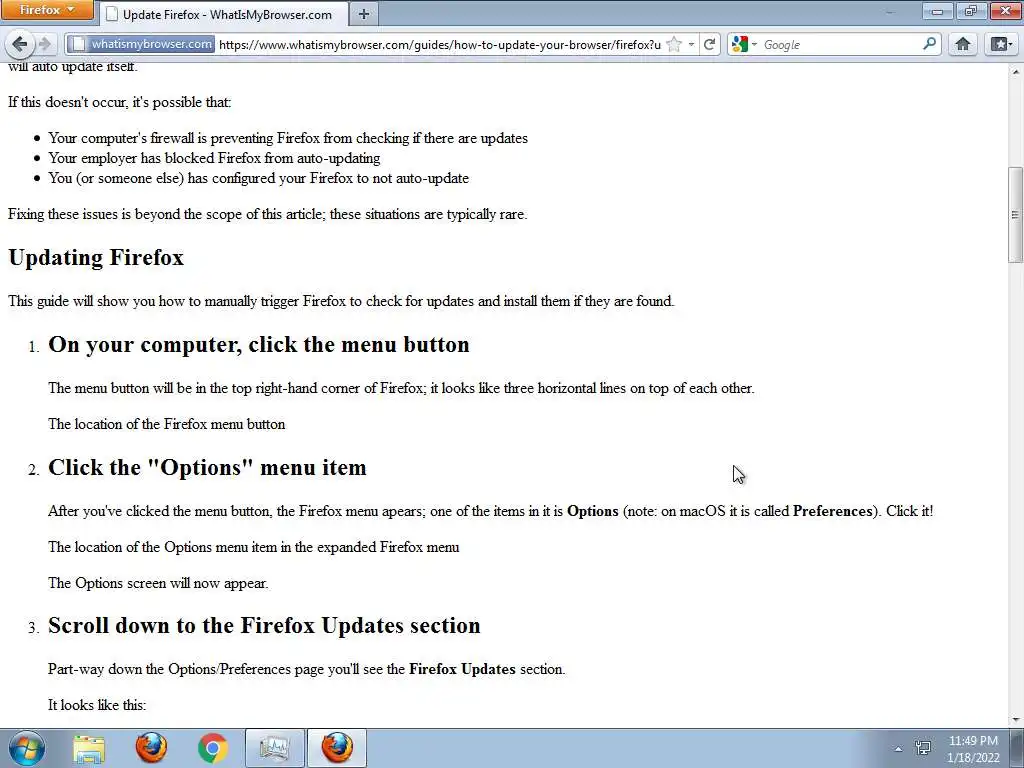Click the scrollbar down arrow
1024x768 pixels.
[x=1015, y=720]
